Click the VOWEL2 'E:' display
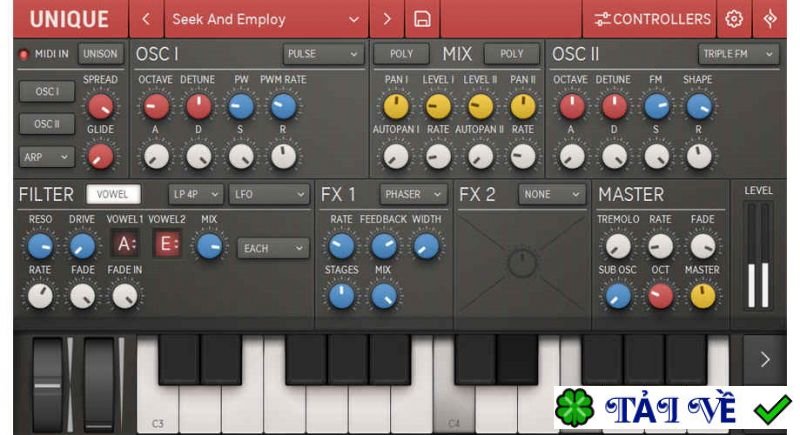Viewport: 800px width, 435px height. click(x=167, y=244)
